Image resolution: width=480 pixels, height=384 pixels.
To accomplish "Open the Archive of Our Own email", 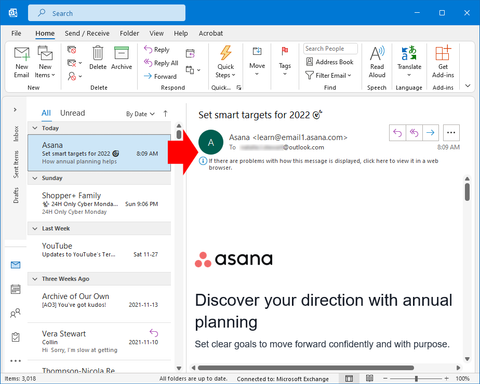I will tap(99, 304).
